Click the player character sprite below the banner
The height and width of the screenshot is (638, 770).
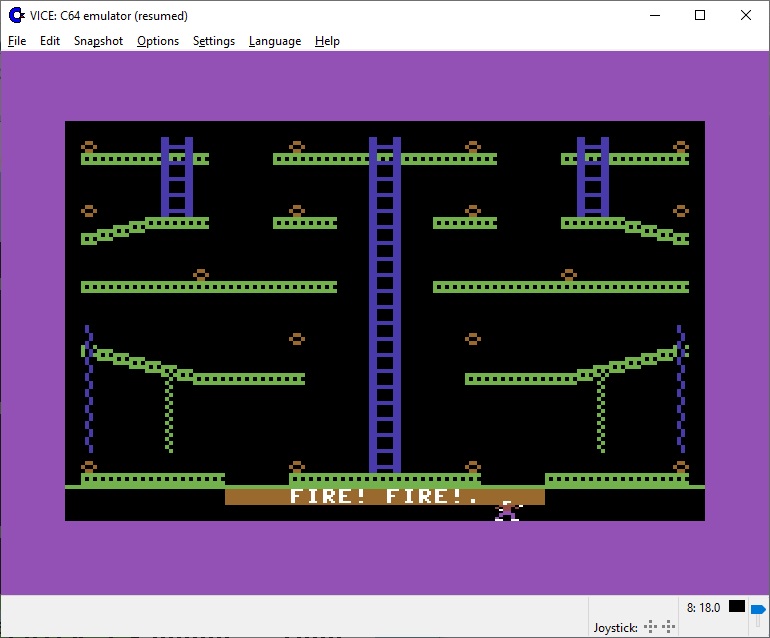point(508,511)
